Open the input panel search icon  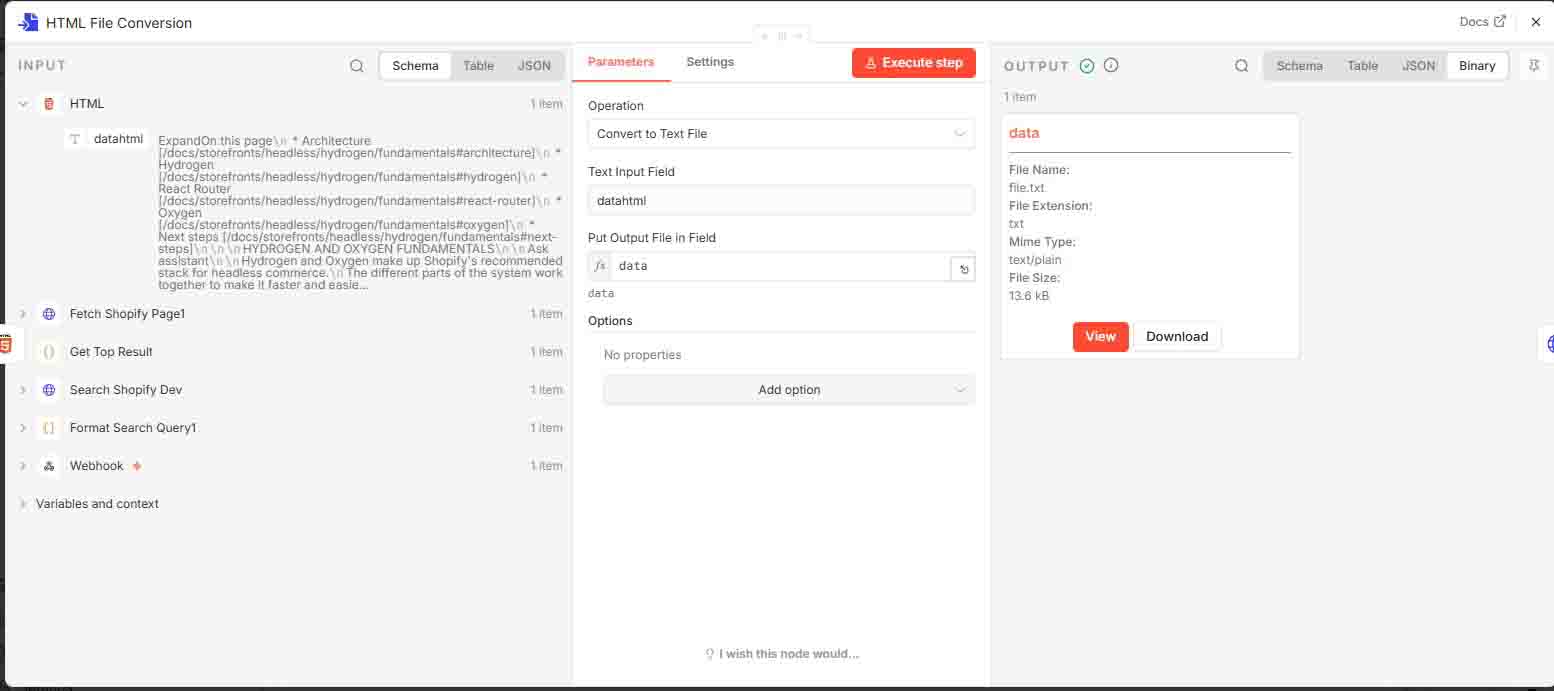click(x=357, y=64)
